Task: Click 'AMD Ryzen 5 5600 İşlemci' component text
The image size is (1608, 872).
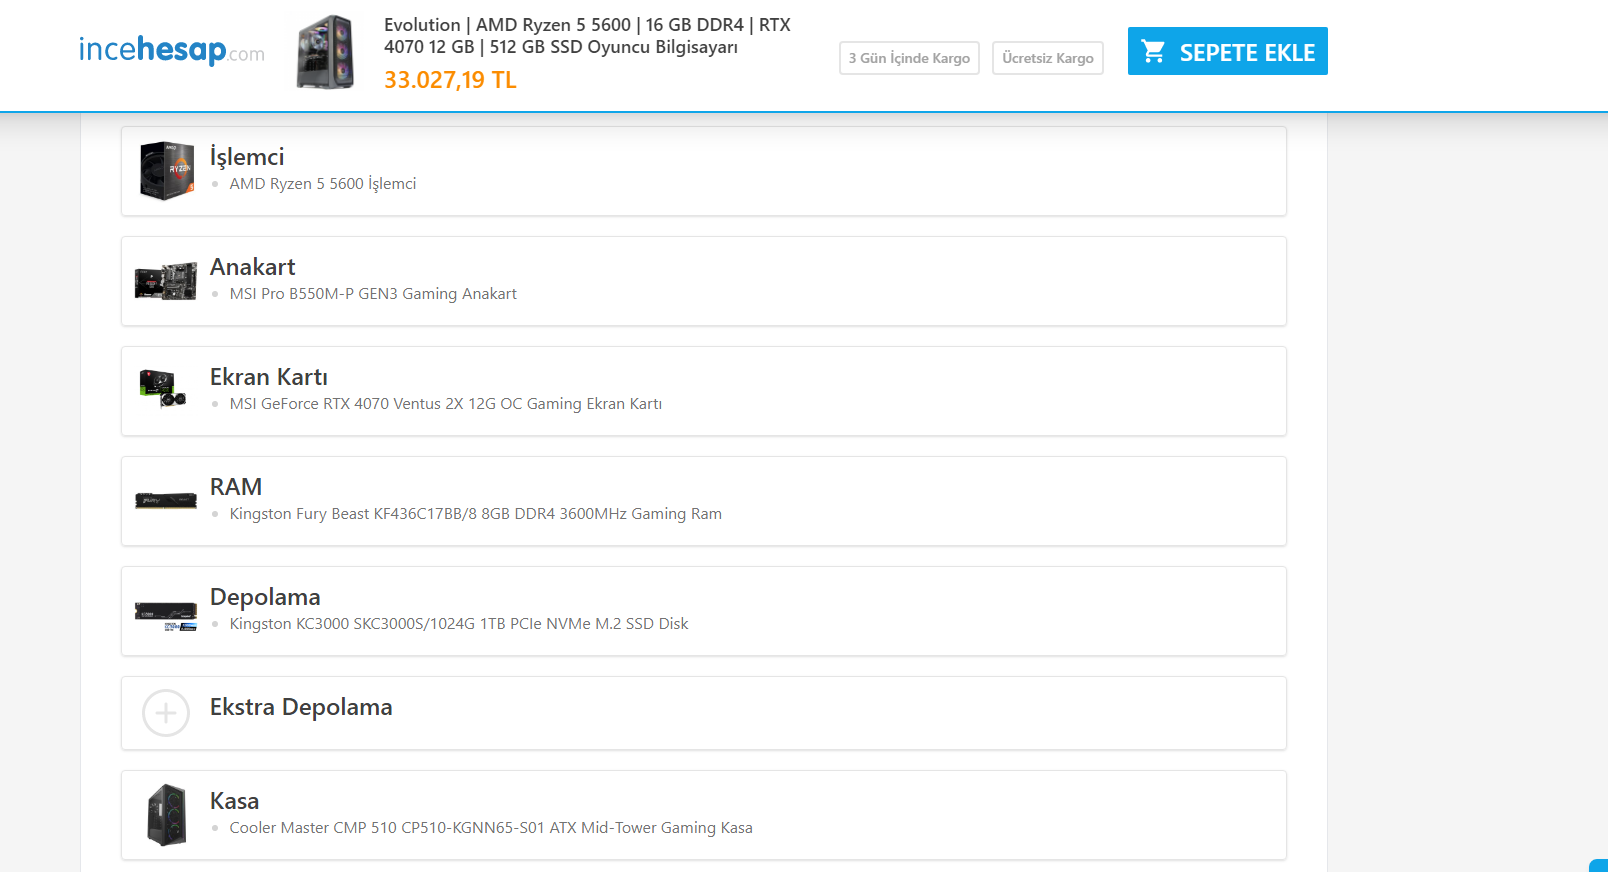Action: (323, 184)
